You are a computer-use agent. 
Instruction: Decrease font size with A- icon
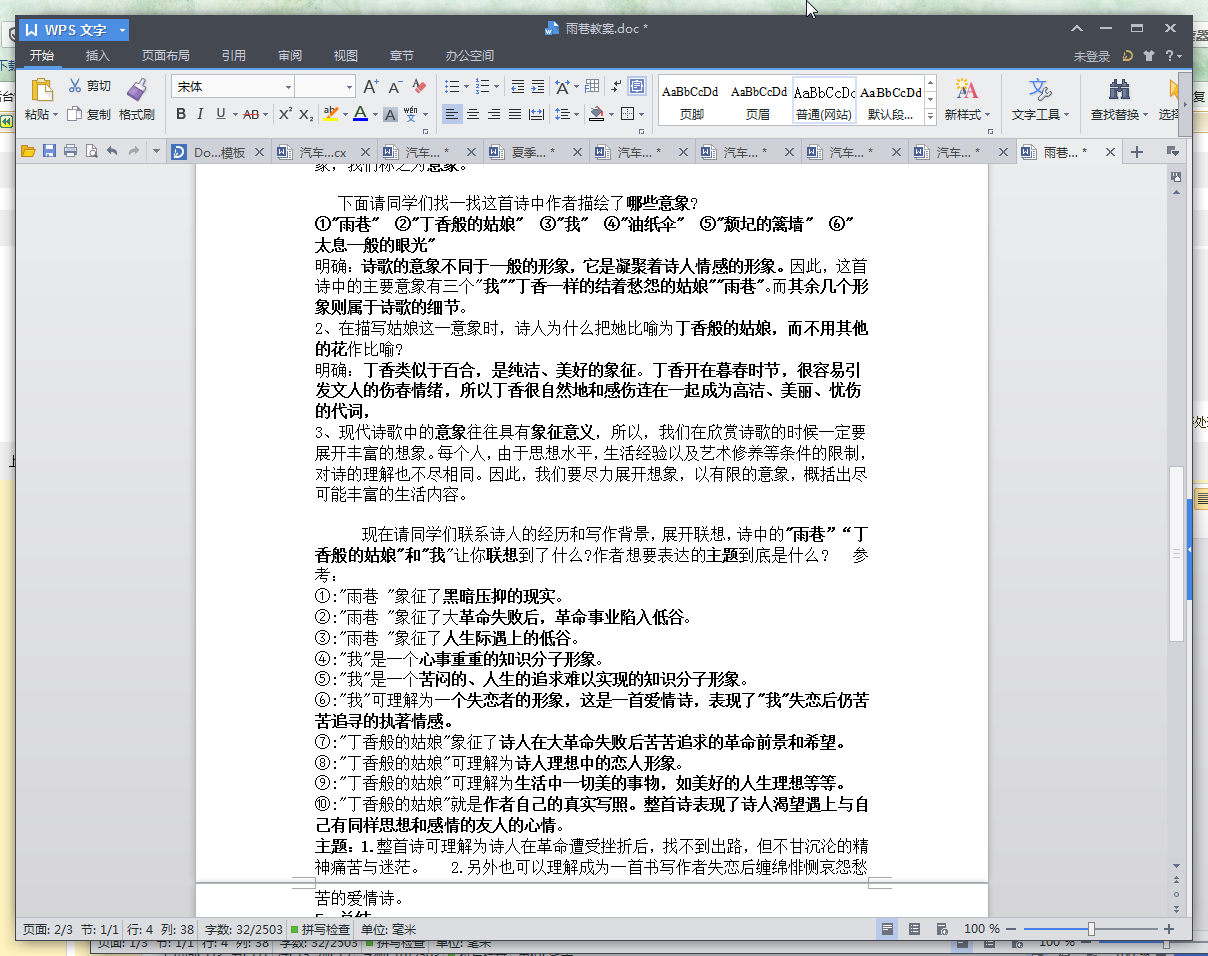coord(396,87)
